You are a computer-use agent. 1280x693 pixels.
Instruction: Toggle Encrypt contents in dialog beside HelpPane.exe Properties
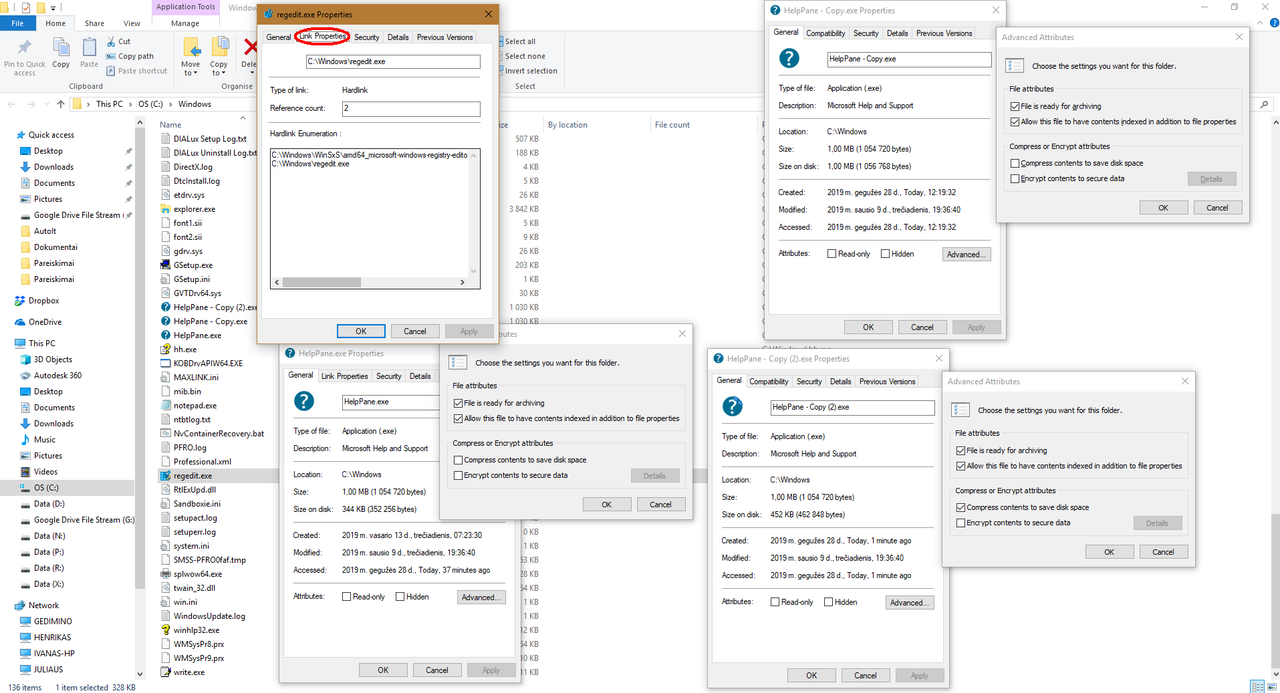tap(458, 475)
